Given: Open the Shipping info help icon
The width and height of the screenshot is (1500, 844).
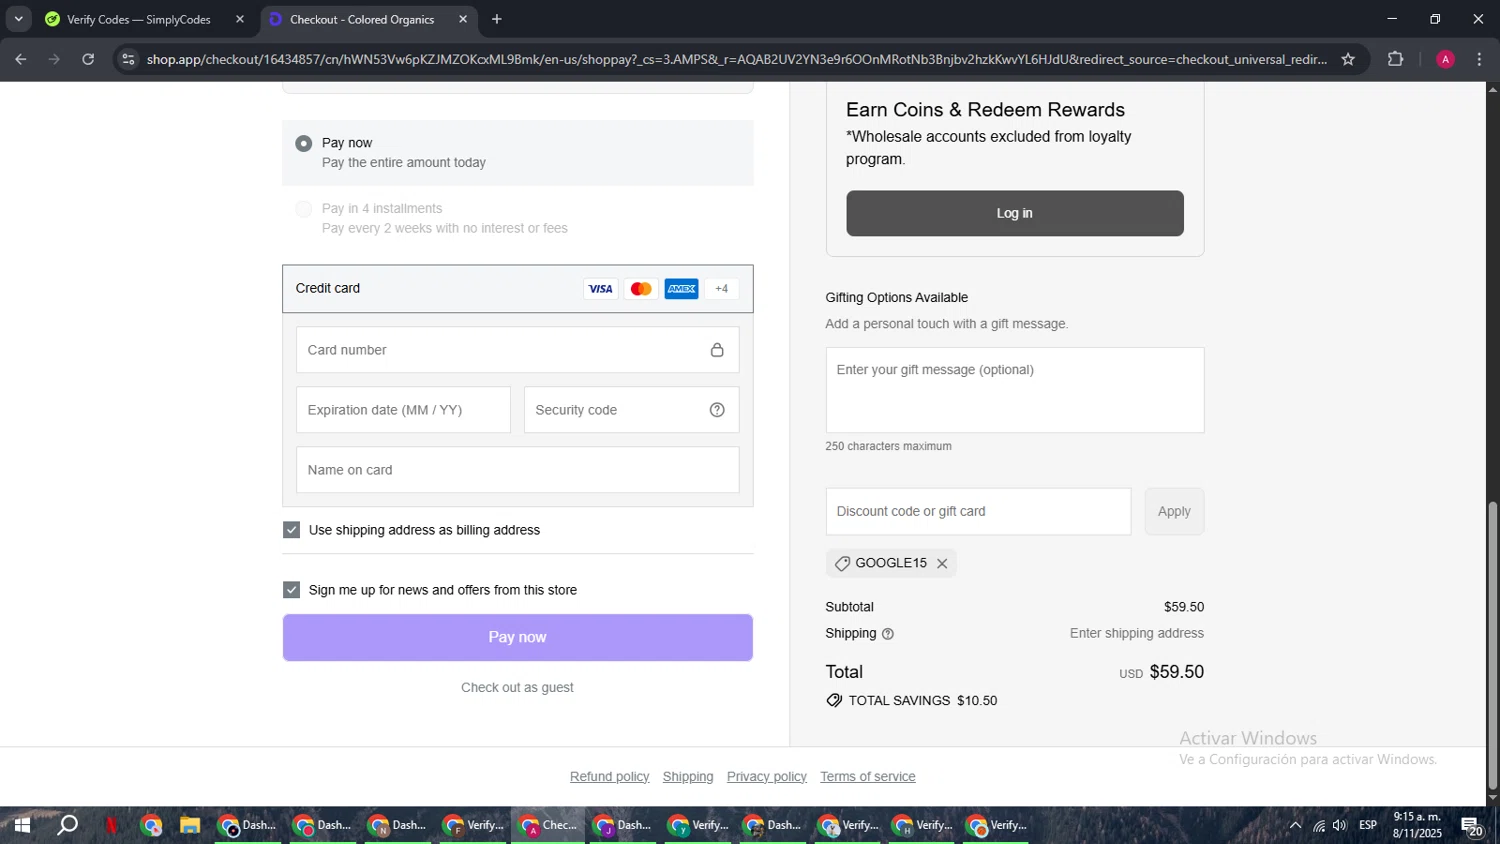Looking at the screenshot, I should pyautogui.click(x=888, y=634).
